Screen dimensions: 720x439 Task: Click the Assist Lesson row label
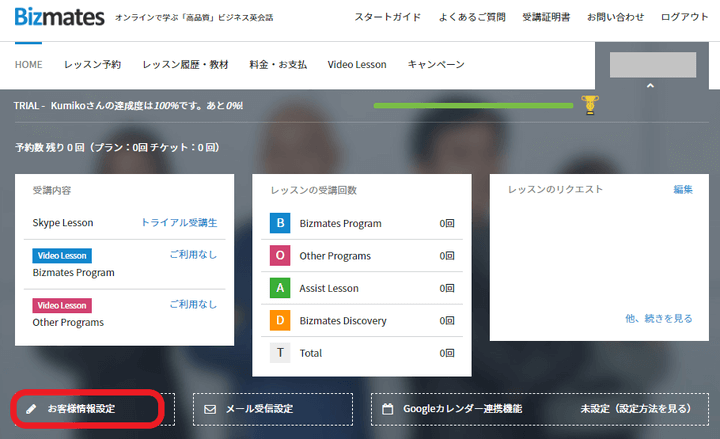click(x=329, y=288)
